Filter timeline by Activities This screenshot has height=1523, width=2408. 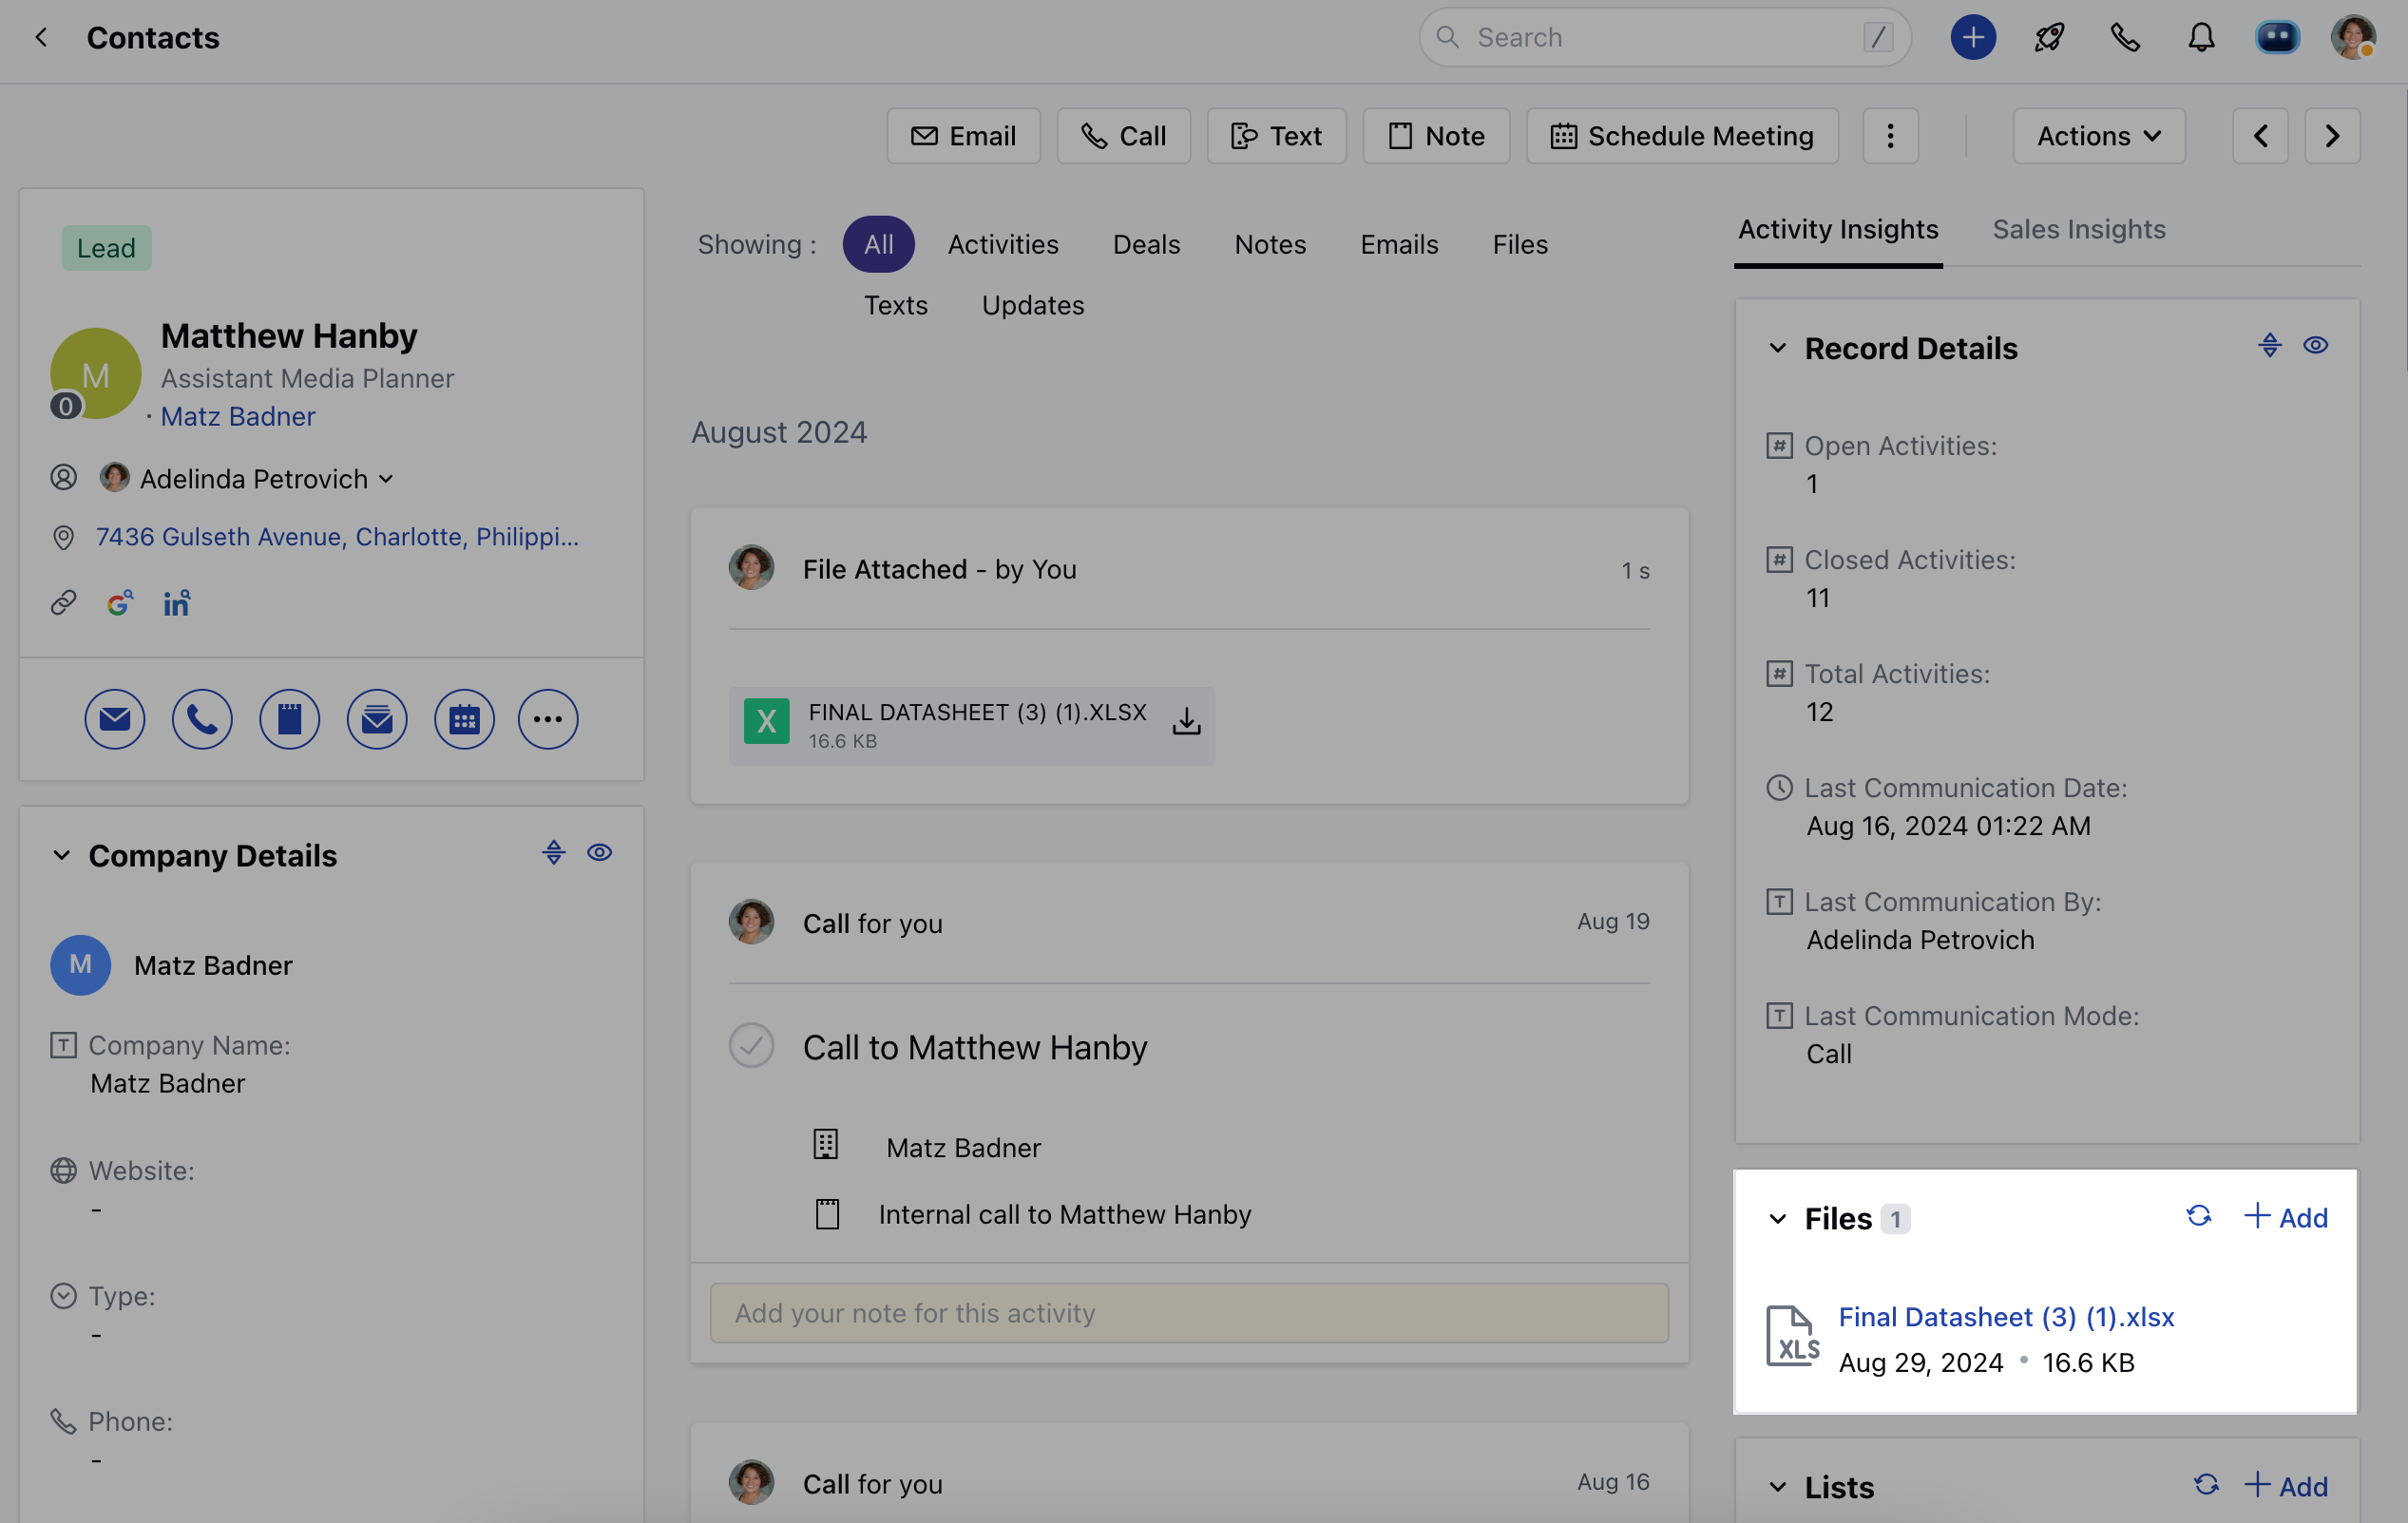[1003, 244]
